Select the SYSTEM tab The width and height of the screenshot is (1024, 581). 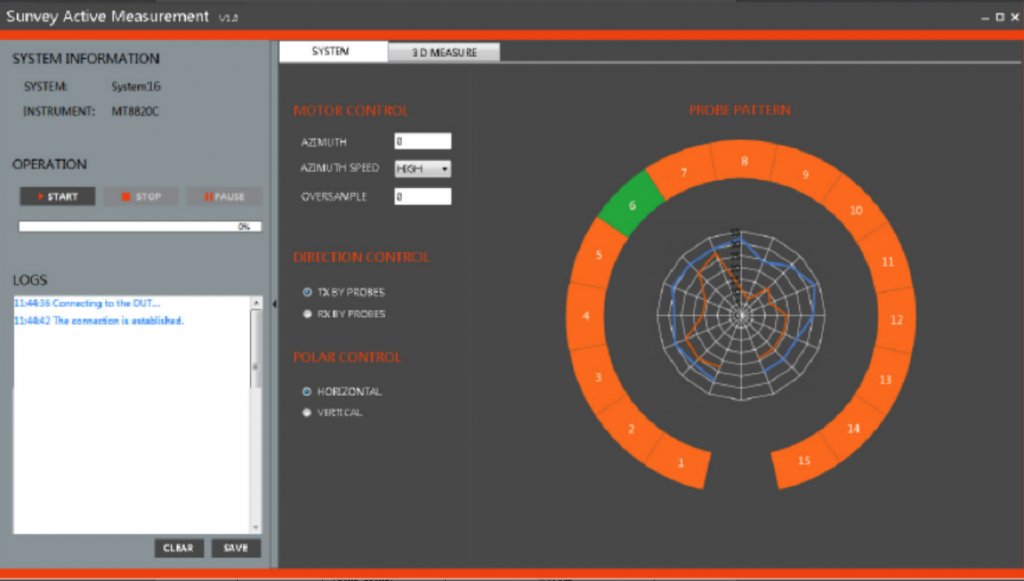pos(333,52)
